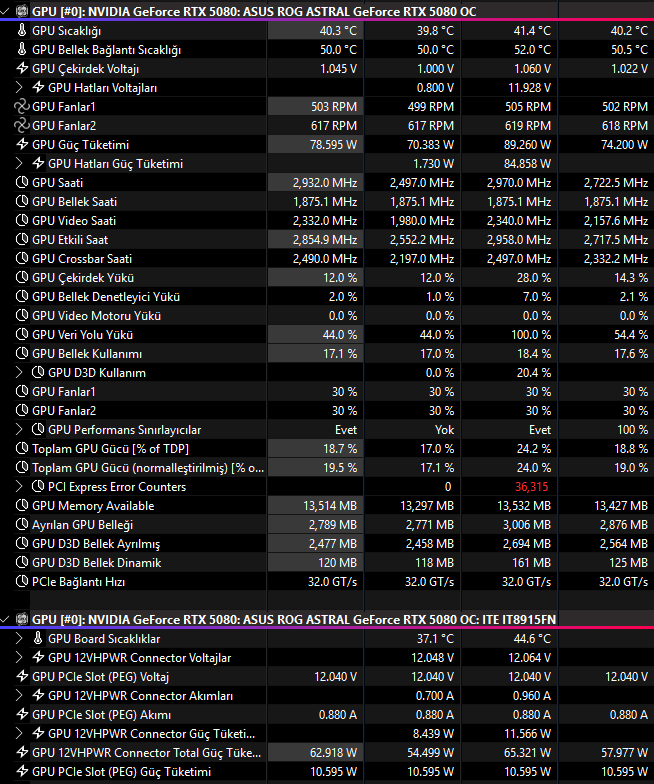Click gauge icon of PCIe Bağlantı Hızı
The image size is (654, 784).
[22, 582]
